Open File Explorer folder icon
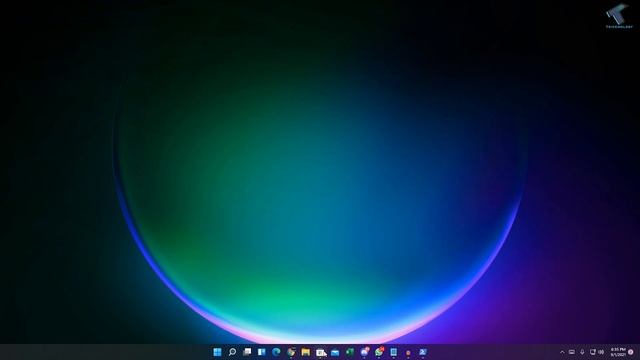Image resolution: width=640 pixels, height=360 pixels. [x=306, y=352]
